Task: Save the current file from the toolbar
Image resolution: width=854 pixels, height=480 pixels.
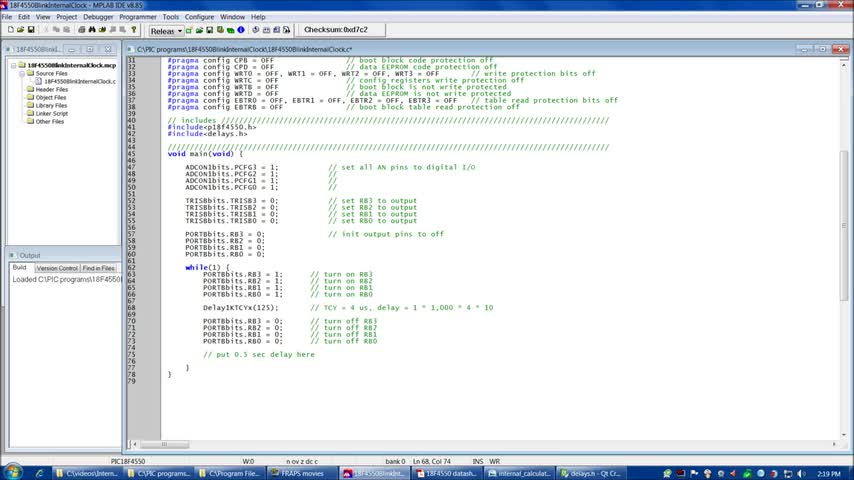Action: tap(31, 30)
